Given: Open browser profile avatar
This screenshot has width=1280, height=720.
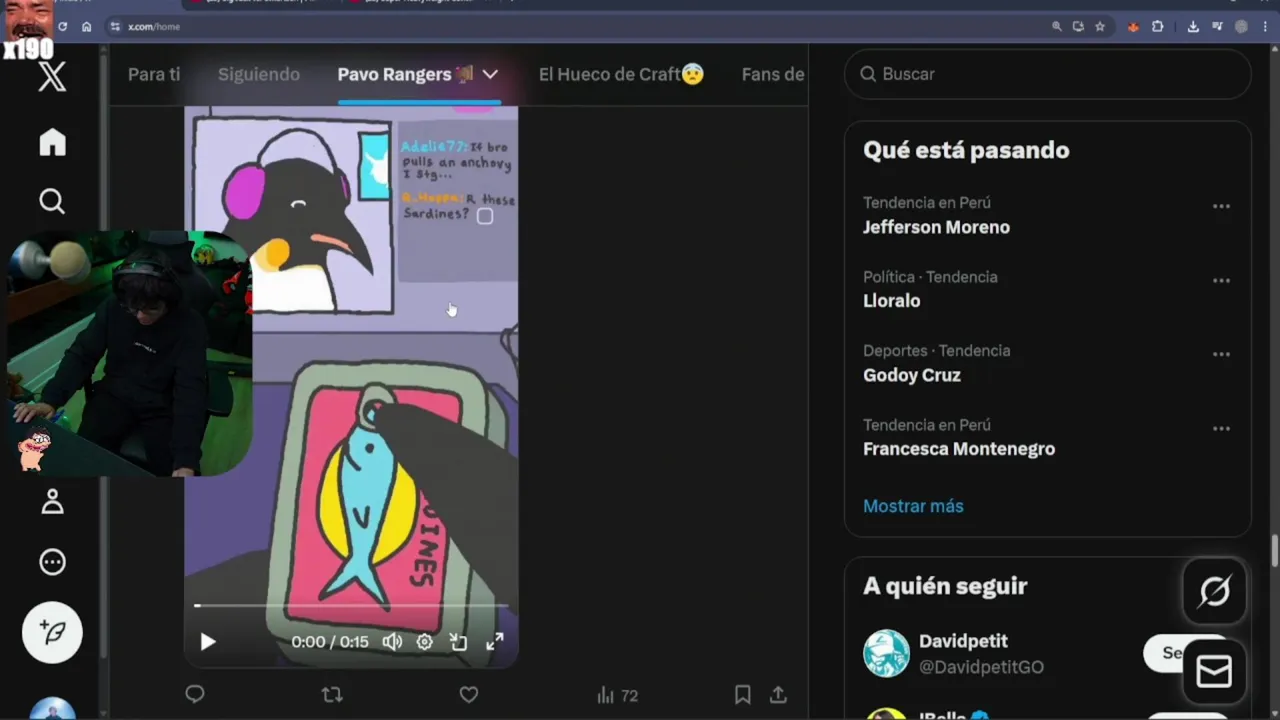Looking at the screenshot, I should point(1242,27).
